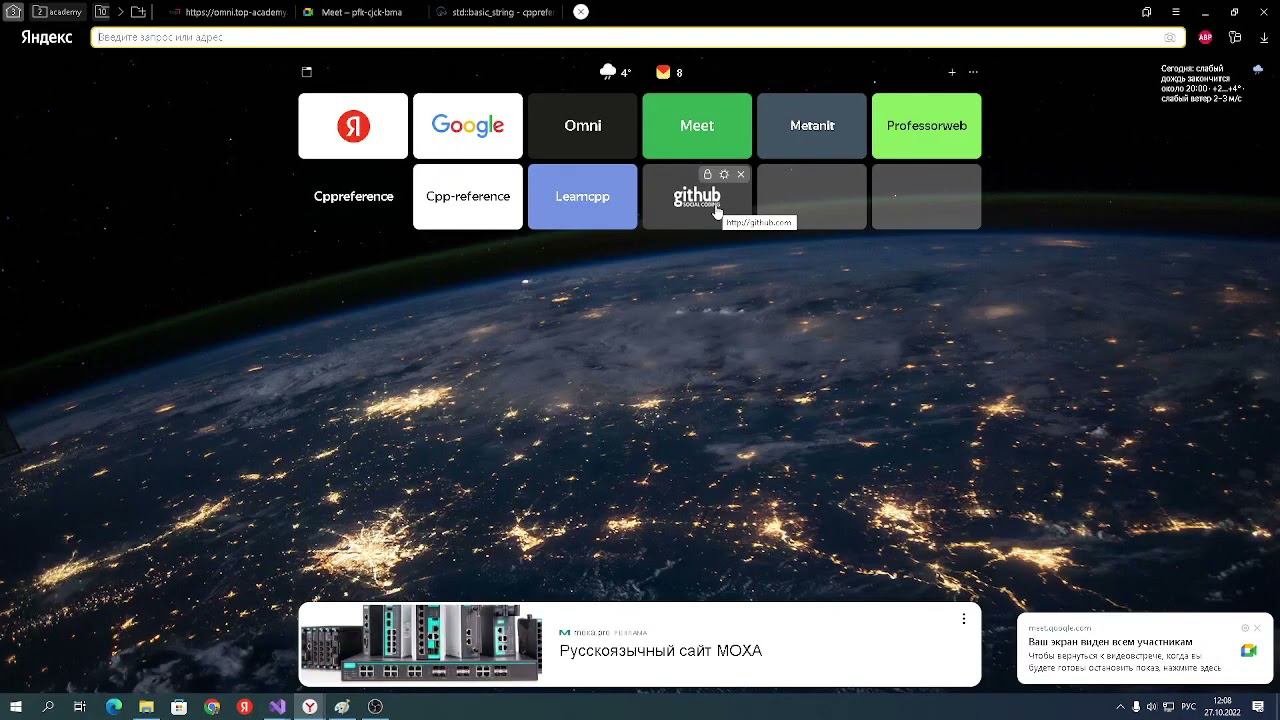Open the Windows notification center
The width and height of the screenshot is (1280, 720).
(1259, 707)
